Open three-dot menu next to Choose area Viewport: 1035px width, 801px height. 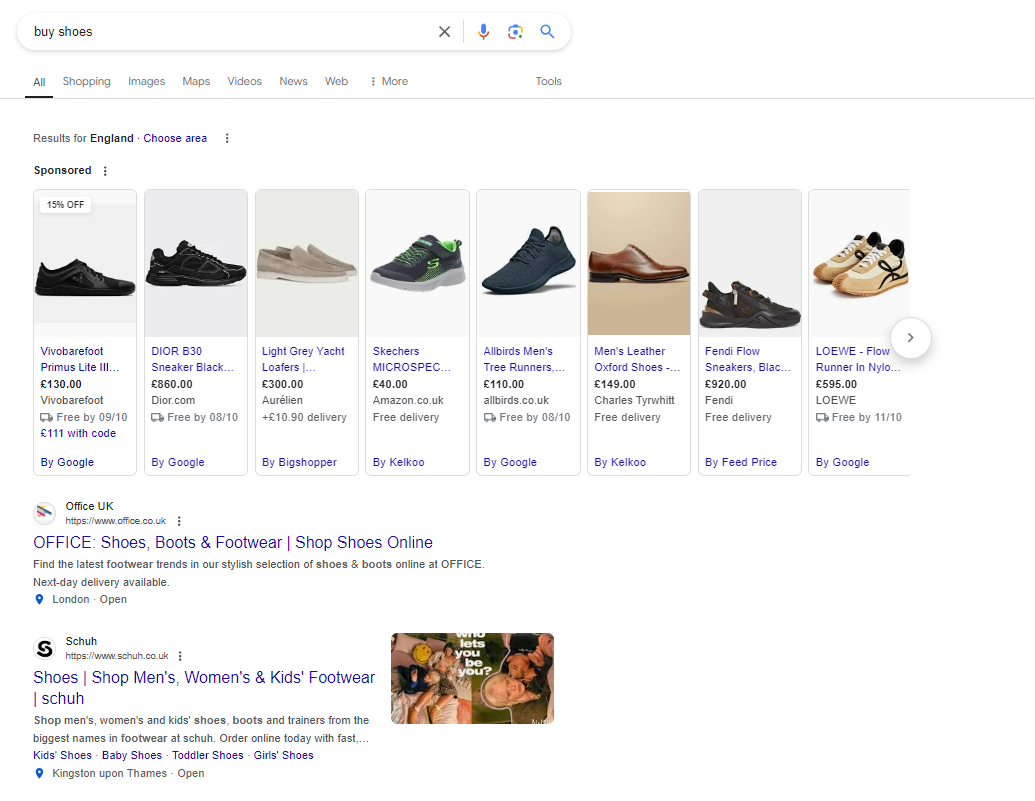click(227, 138)
